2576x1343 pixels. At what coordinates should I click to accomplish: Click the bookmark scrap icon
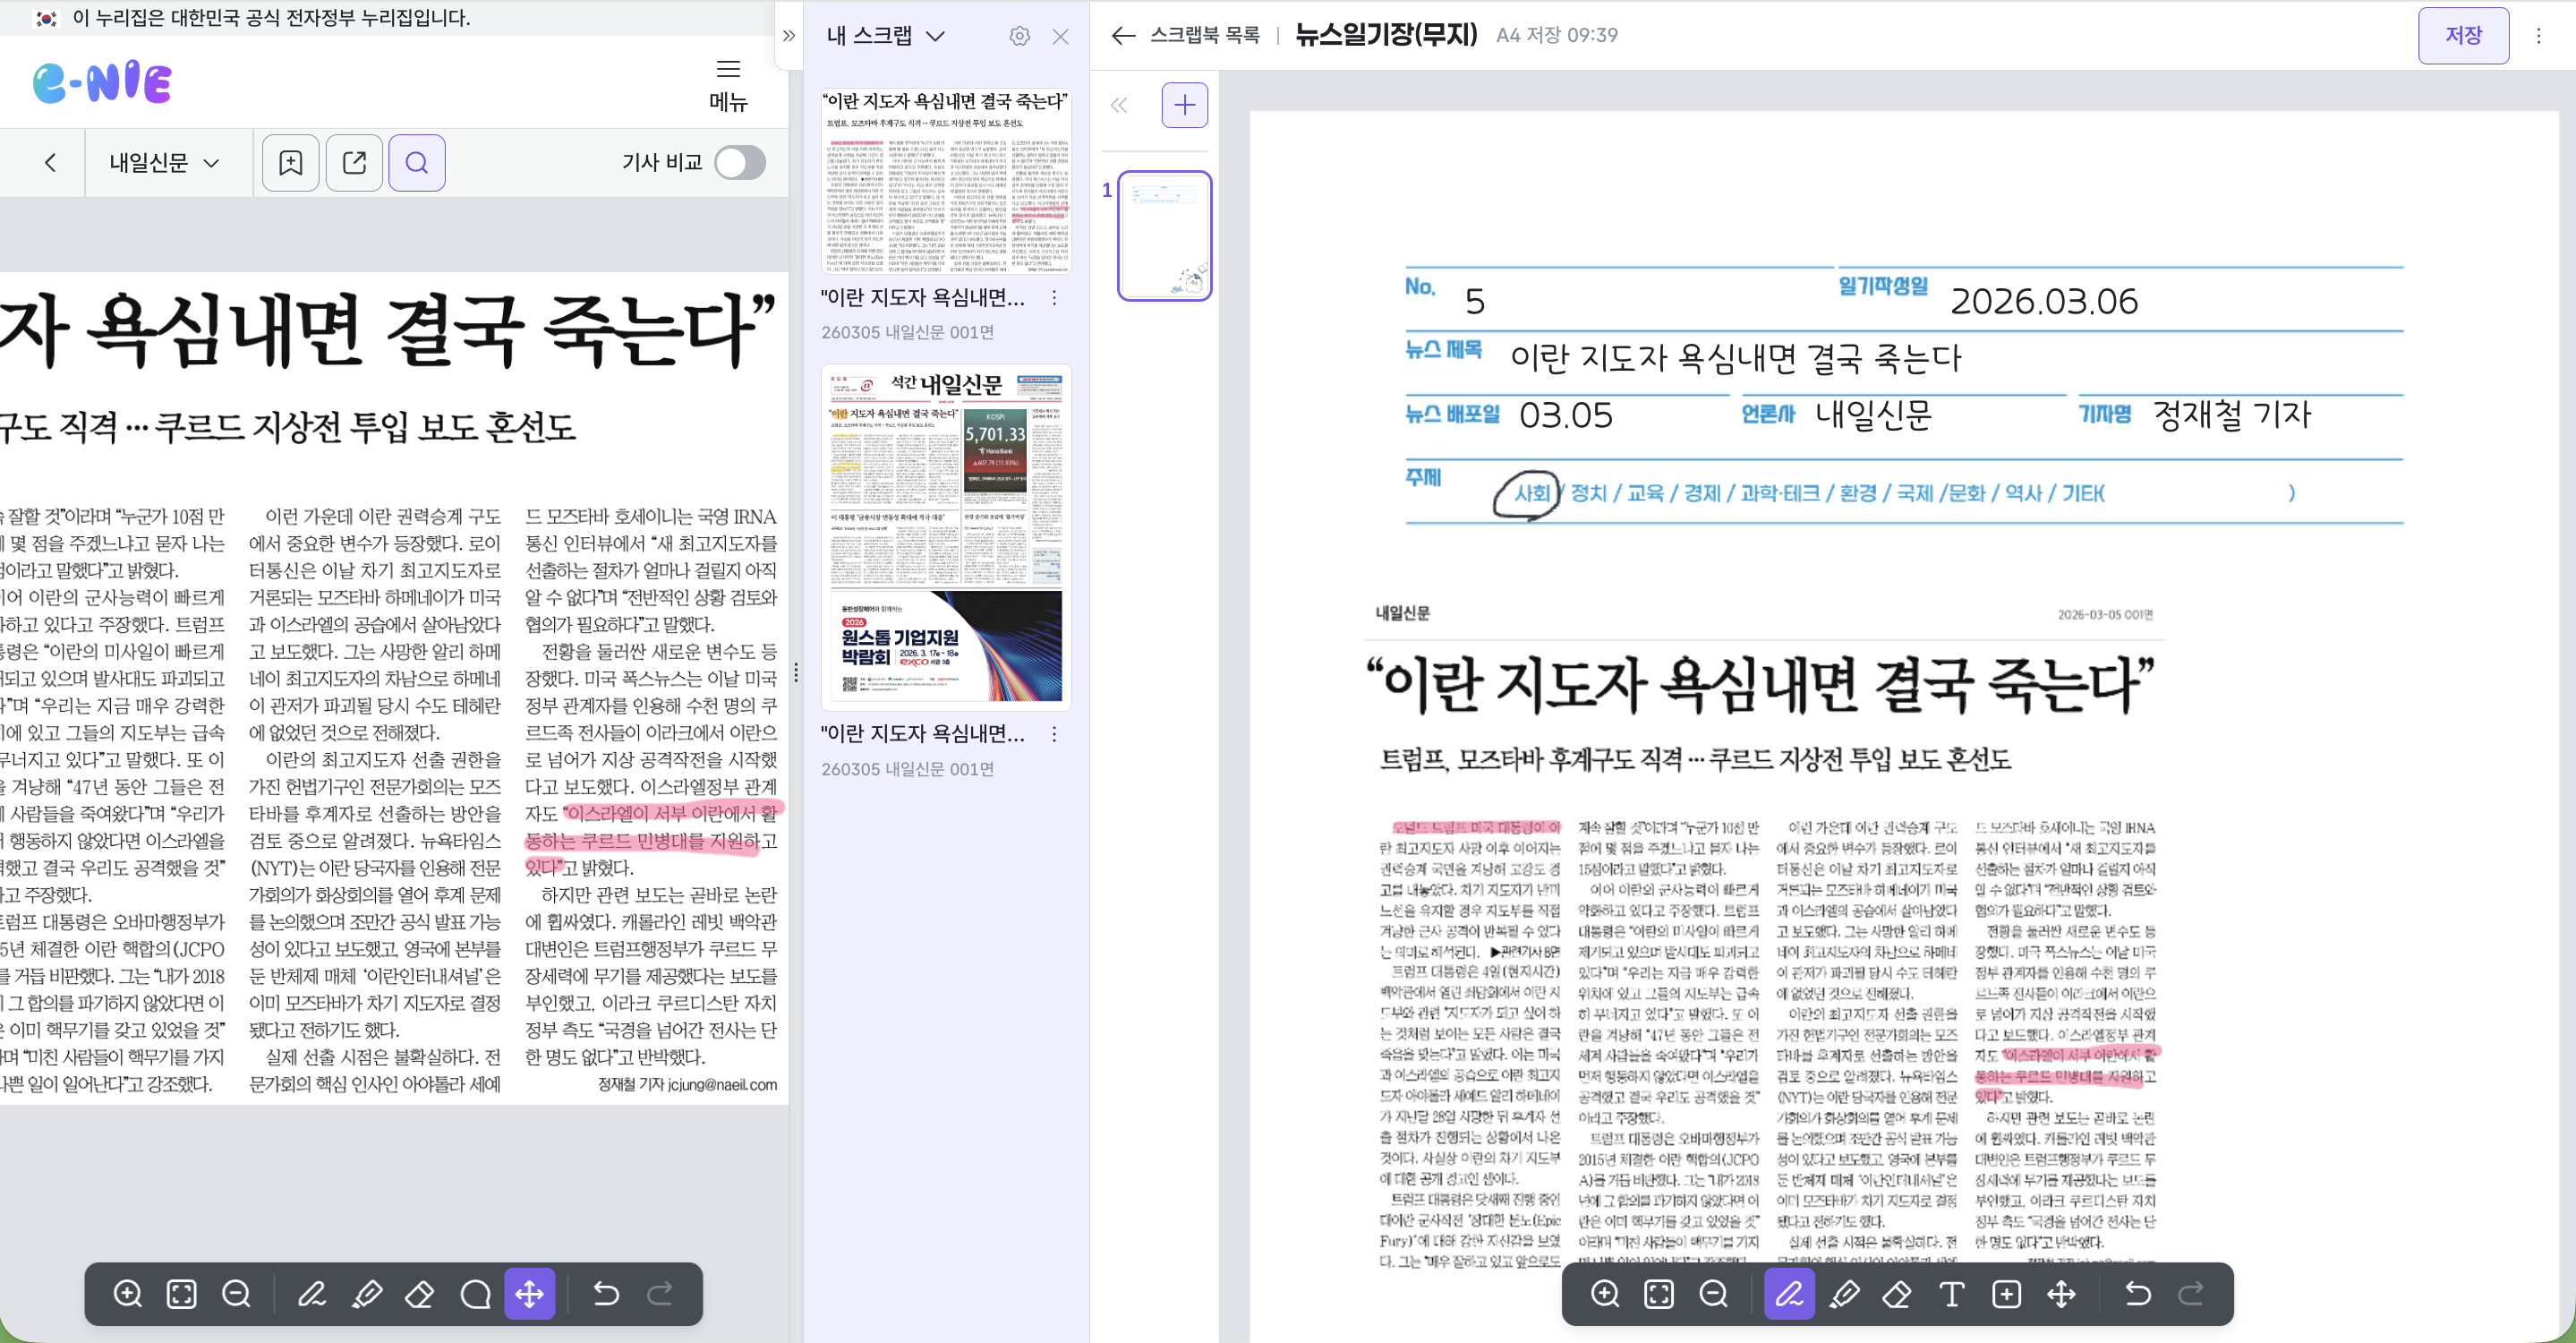(x=291, y=162)
